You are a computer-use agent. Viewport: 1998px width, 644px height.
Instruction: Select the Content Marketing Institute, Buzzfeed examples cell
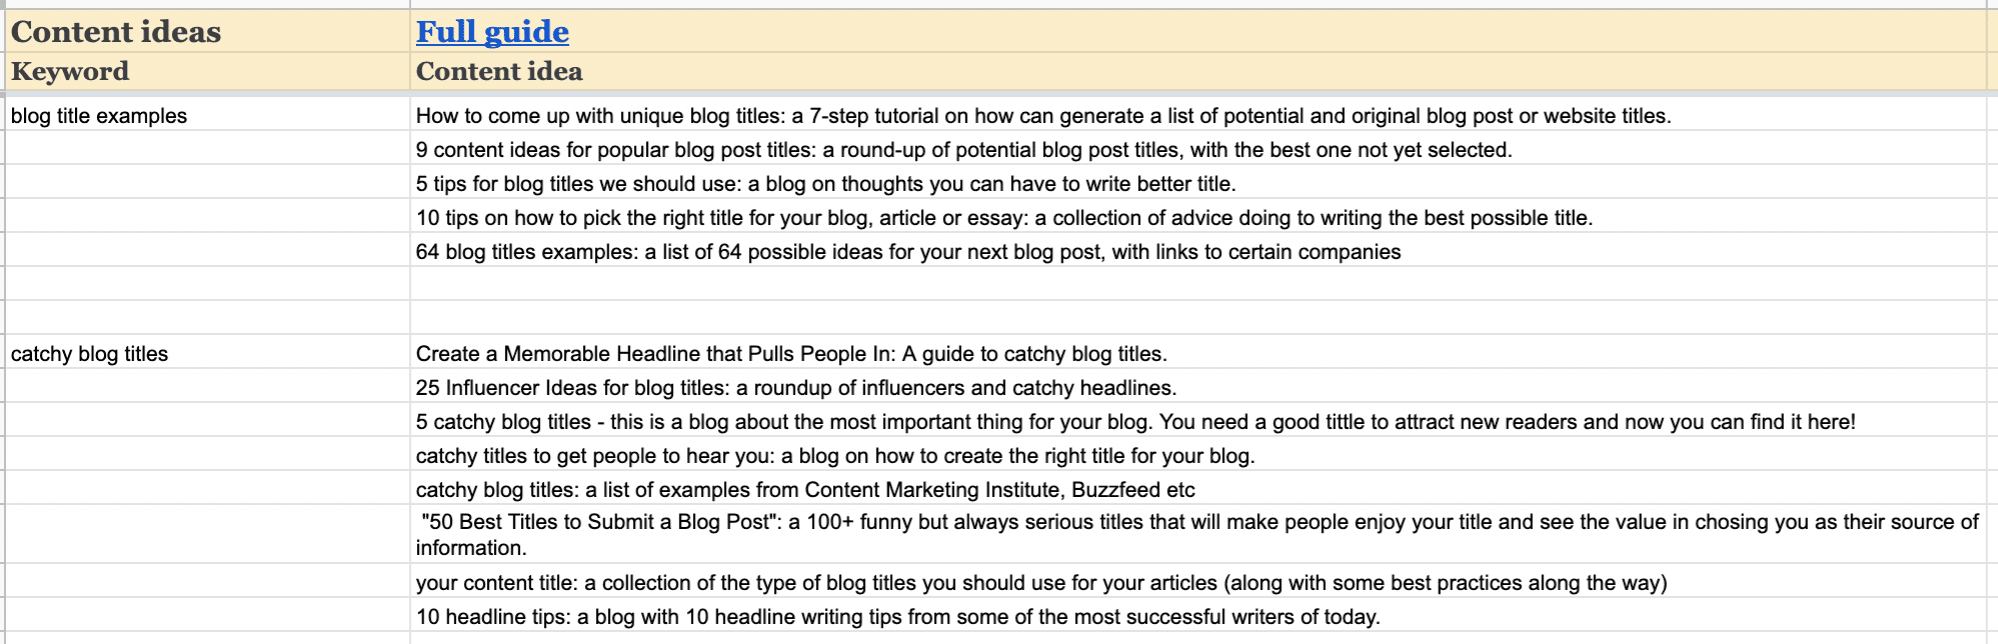point(1197,489)
